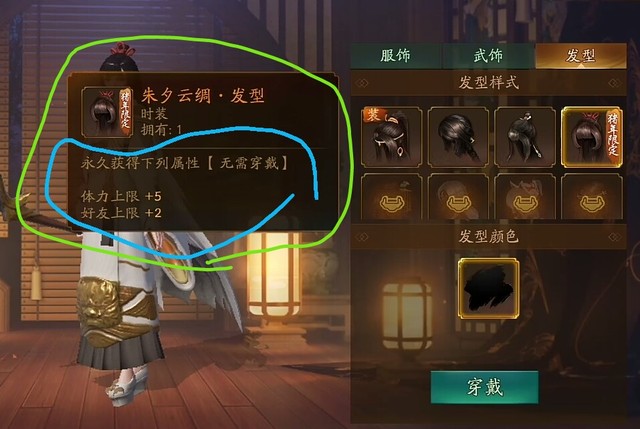
Task: Tap the third locked hairstyle slot
Action: 525,197
